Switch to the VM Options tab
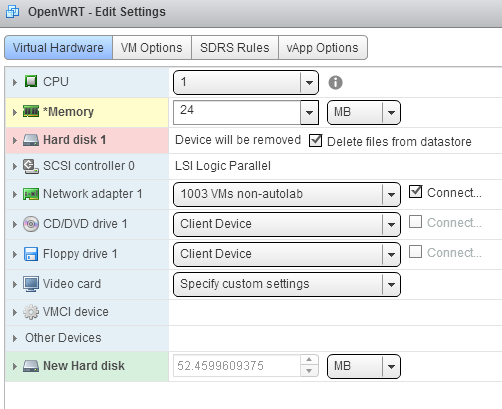The width and height of the screenshot is (502, 409). [x=152, y=48]
